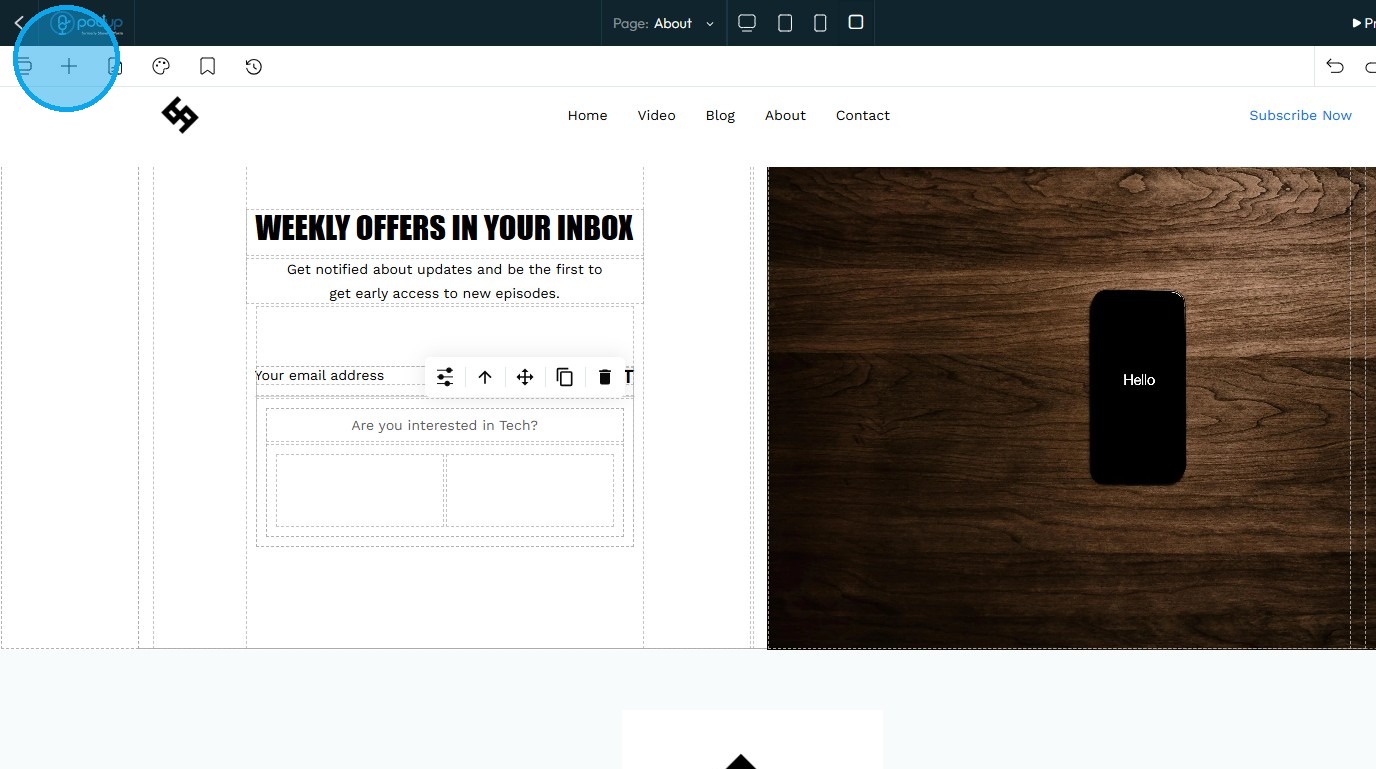Screen dimensions: 1376x769
Task: Switch to tablet device preview
Action: click(785, 23)
